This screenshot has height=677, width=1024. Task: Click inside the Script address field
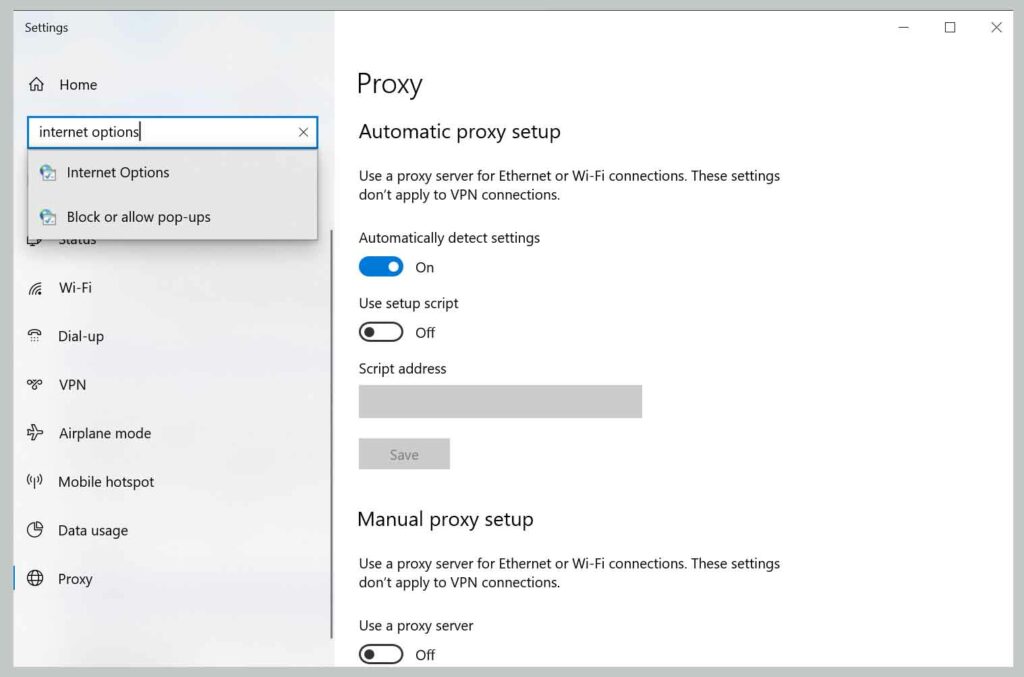500,401
